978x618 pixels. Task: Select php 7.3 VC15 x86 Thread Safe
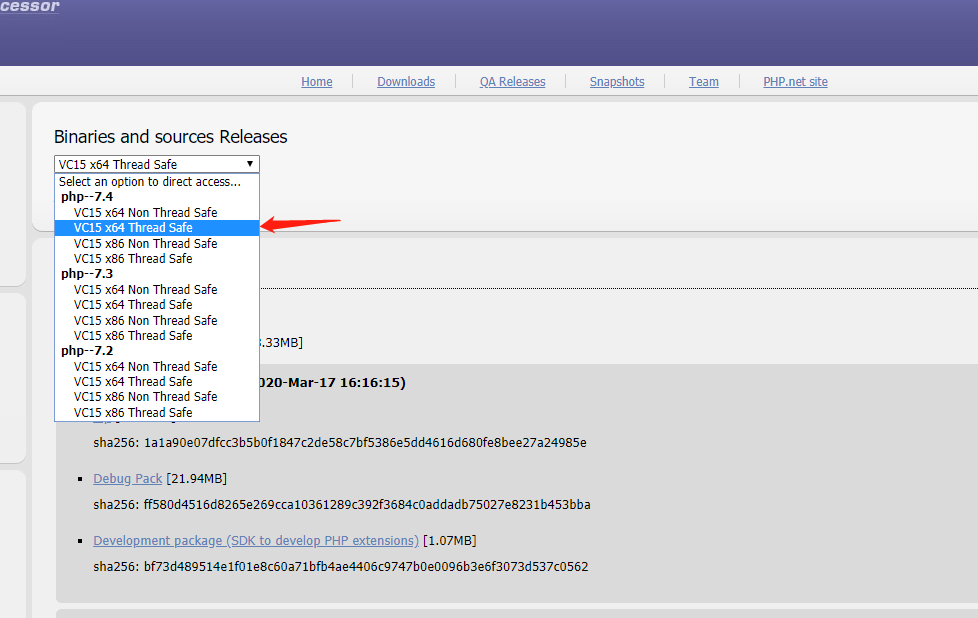coord(157,336)
